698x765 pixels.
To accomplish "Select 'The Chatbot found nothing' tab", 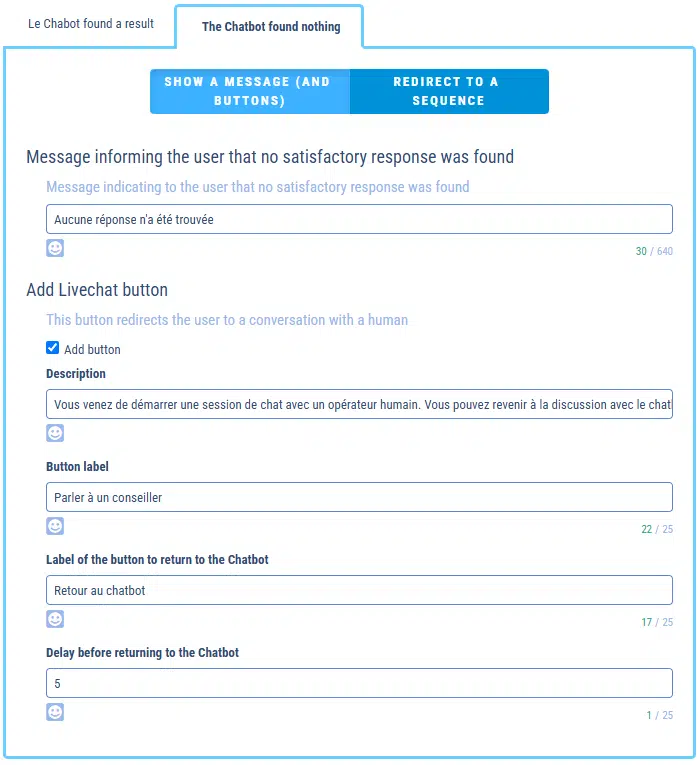I will 271,27.
